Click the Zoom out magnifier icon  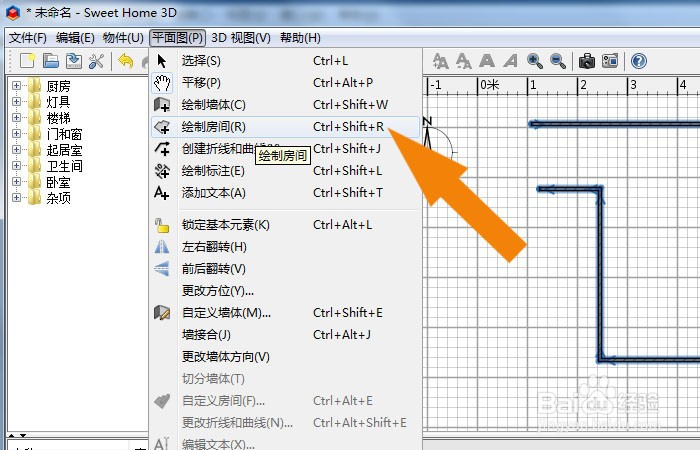tap(558, 61)
